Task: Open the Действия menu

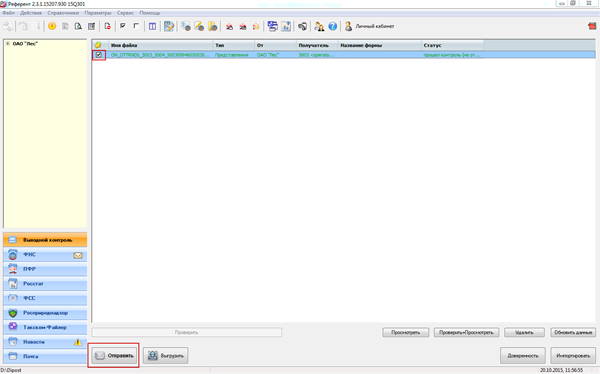Action: (x=31, y=13)
